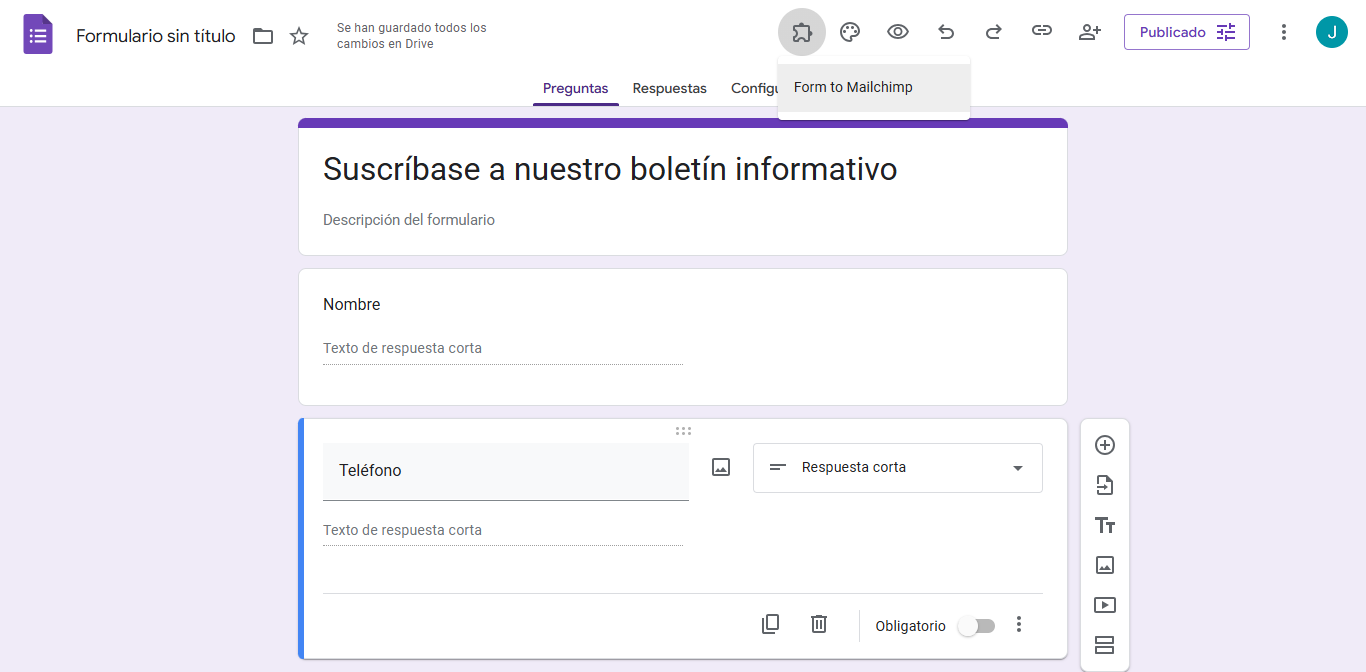Image resolution: width=1366 pixels, height=672 pixels.
Task: Preview the form with eye icon
Action: [898, 32]
